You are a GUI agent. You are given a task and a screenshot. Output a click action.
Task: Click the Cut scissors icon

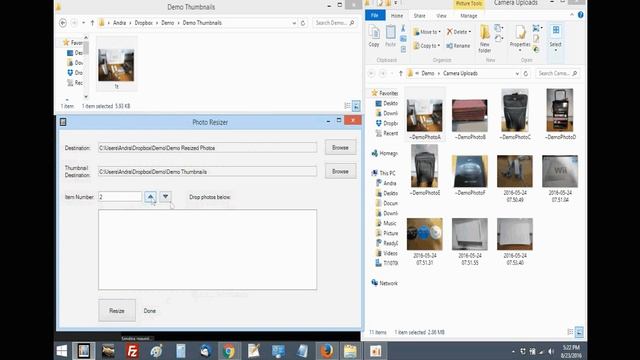coord(403,28)
